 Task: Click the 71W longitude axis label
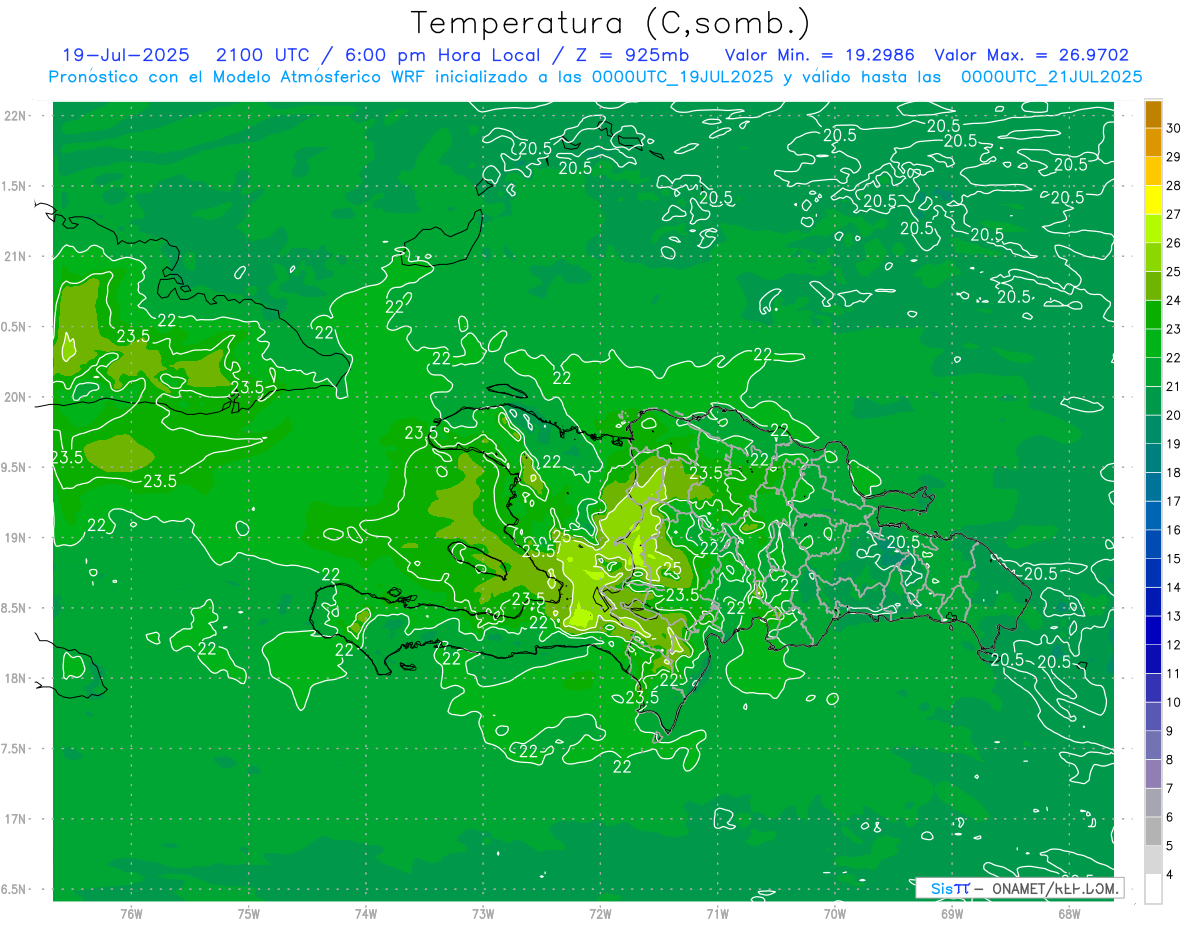[717, 913]
